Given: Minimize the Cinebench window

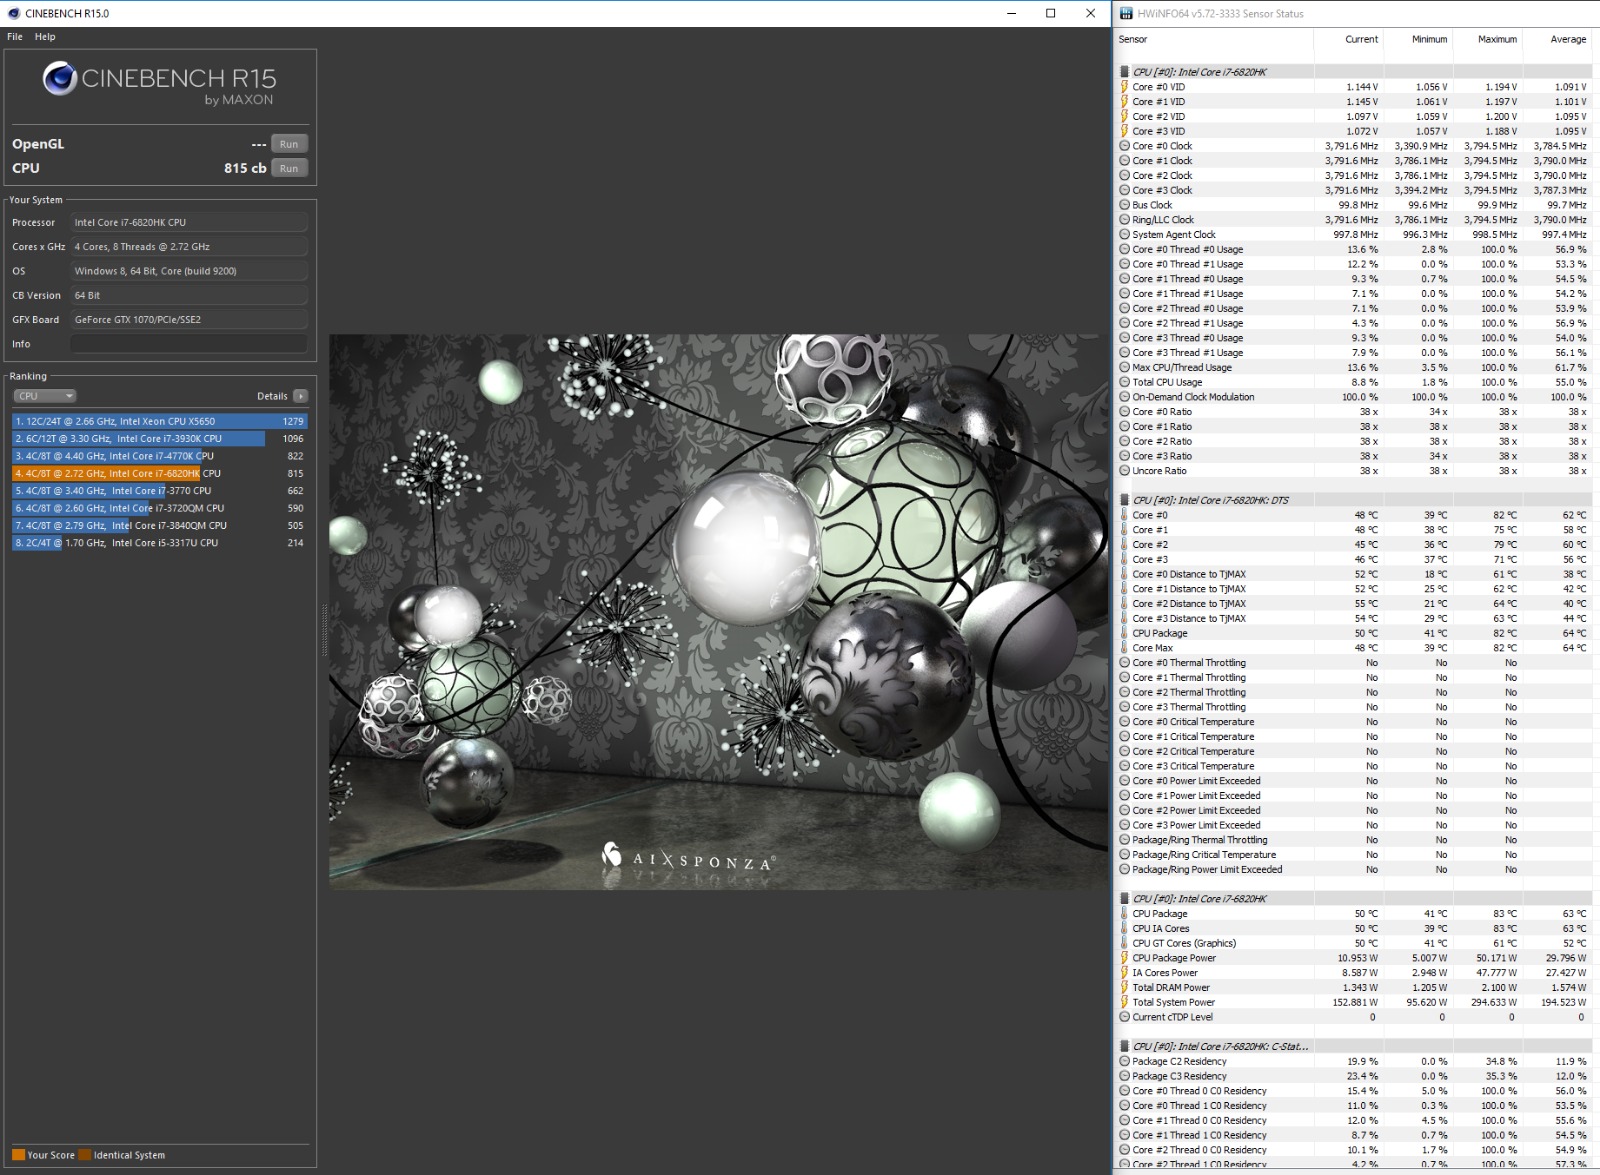Looking at the screenshot, I should (1011, 13).
